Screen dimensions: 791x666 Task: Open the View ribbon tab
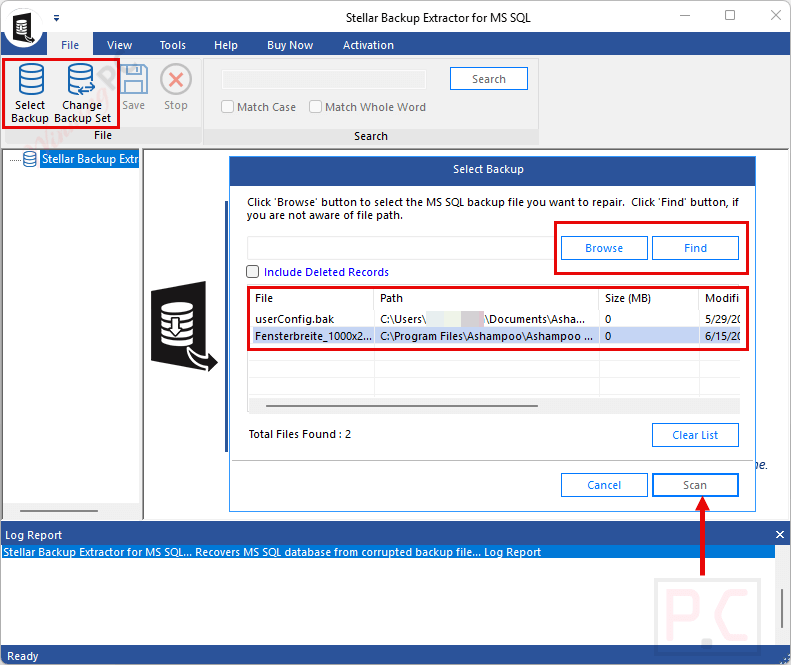pyautogui.click(x=120, y=45)
